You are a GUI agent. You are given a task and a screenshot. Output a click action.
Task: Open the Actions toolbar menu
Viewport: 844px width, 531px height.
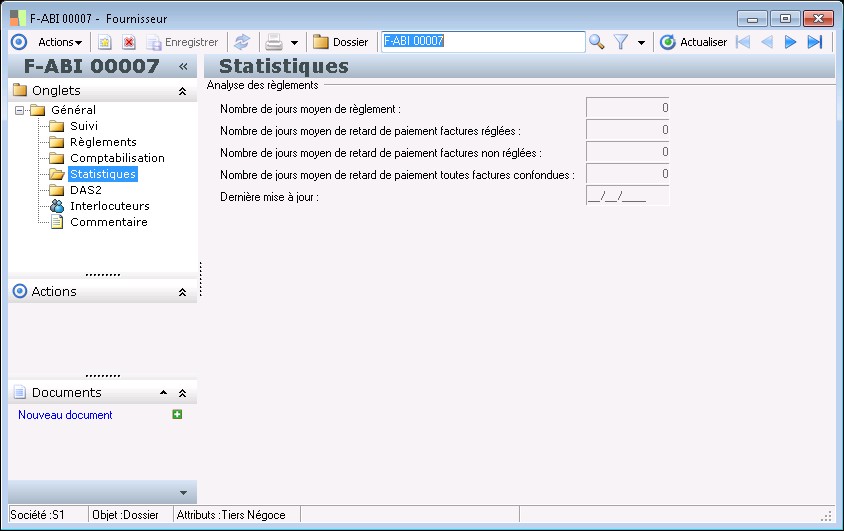coord(60,42)
